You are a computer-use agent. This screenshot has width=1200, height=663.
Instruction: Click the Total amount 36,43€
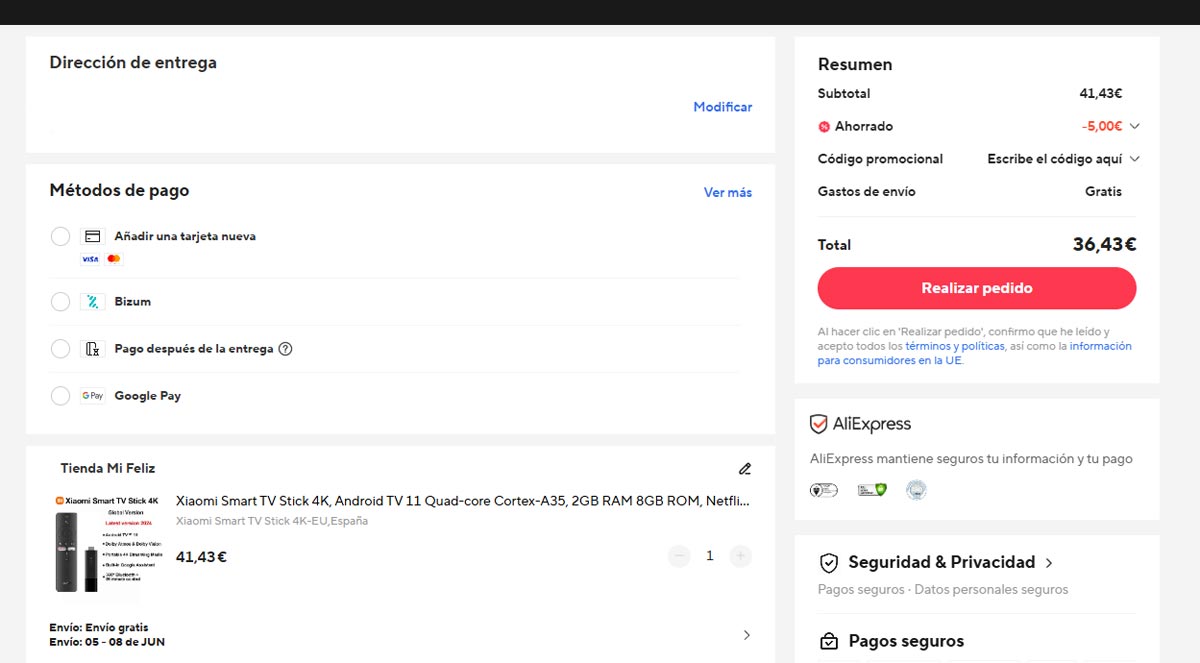coord(1105,245)
